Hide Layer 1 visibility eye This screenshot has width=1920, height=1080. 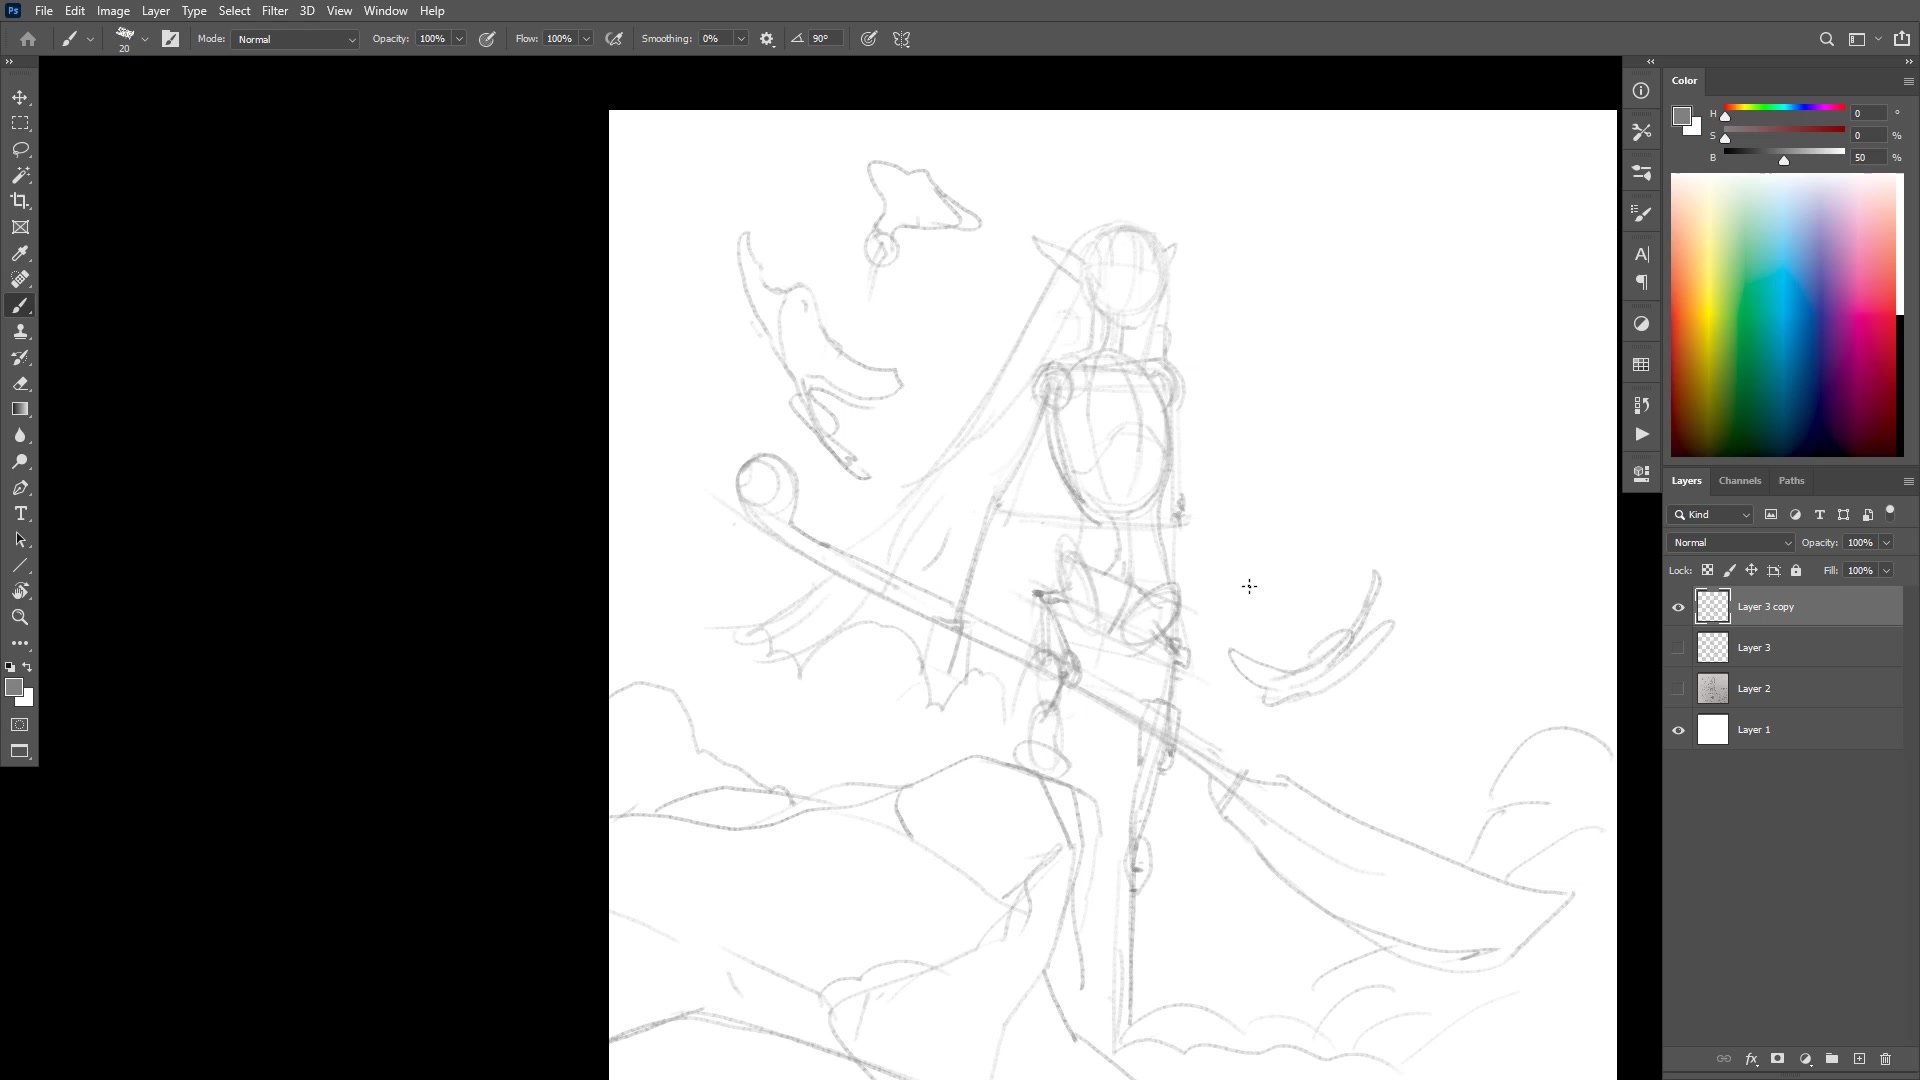click(x=1678, y=730)
